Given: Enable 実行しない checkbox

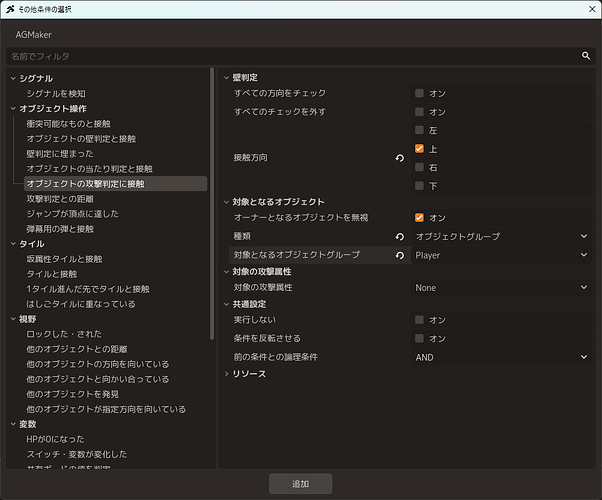Looking at the screenshot, I should (419, 320).
